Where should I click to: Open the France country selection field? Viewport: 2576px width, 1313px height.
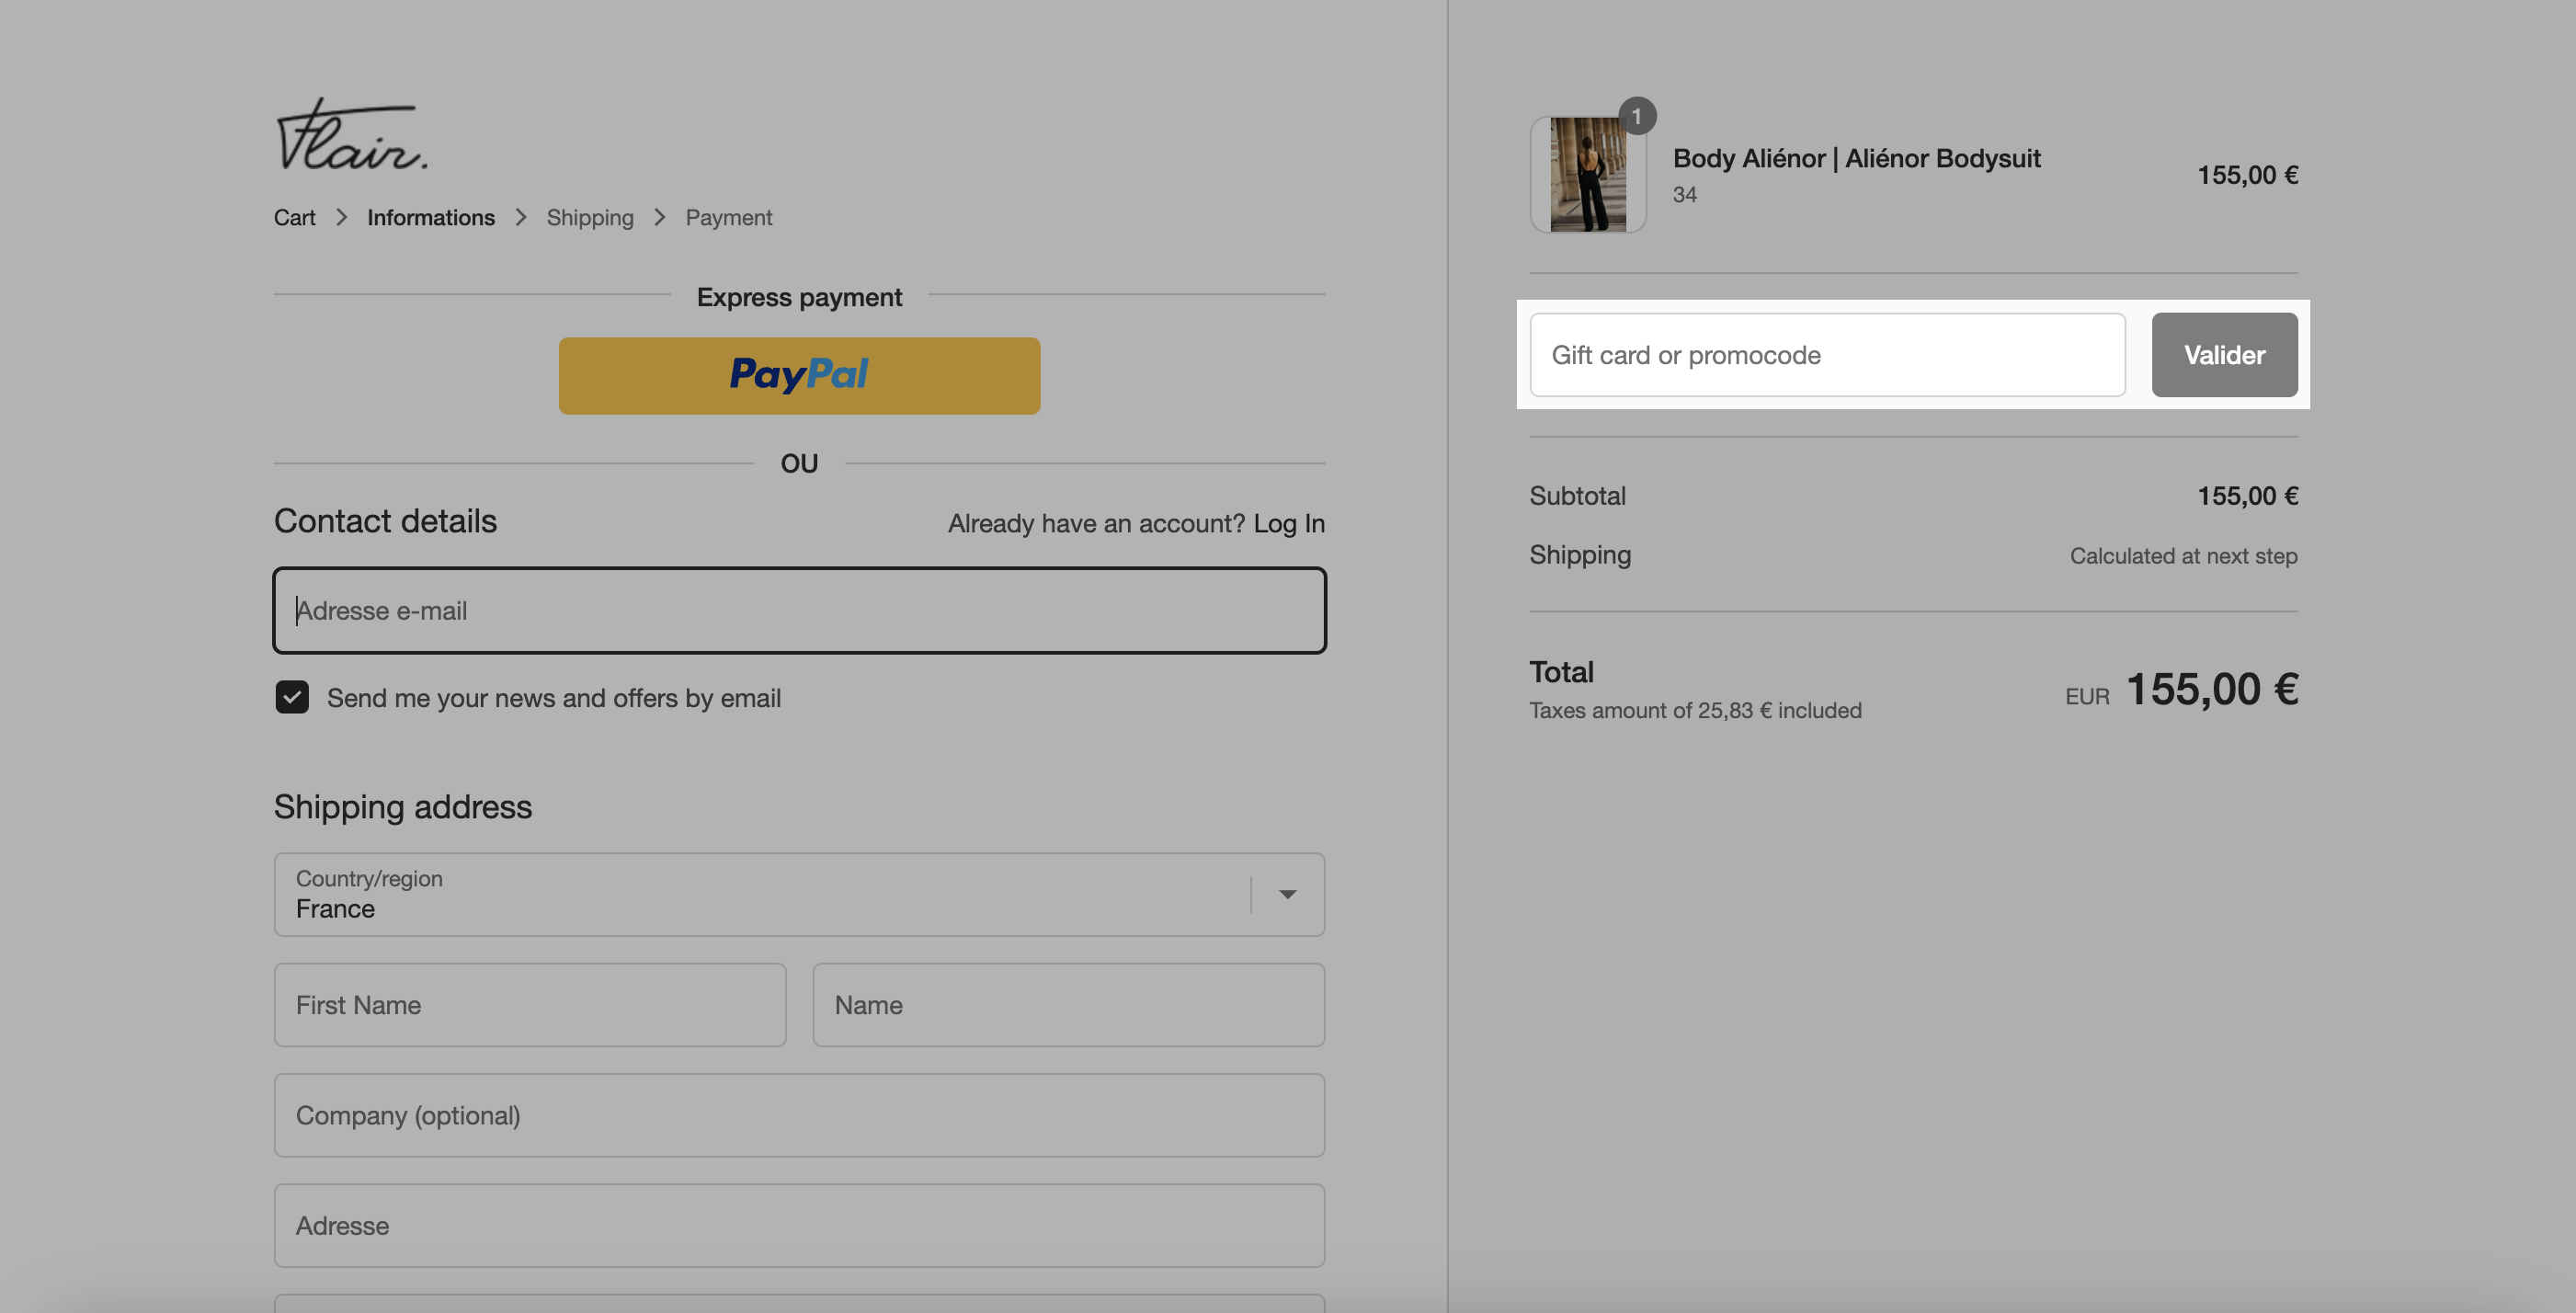(x=799, y=894)
